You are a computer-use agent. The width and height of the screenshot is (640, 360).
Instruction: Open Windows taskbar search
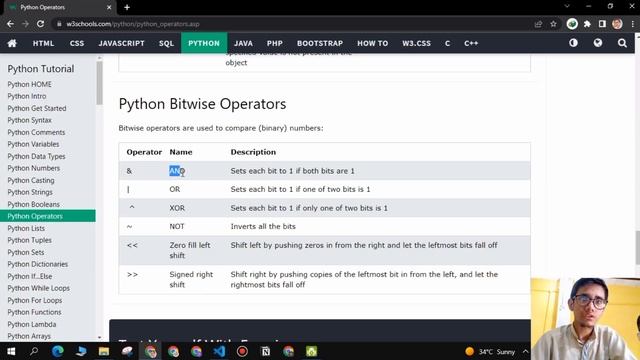34,351
